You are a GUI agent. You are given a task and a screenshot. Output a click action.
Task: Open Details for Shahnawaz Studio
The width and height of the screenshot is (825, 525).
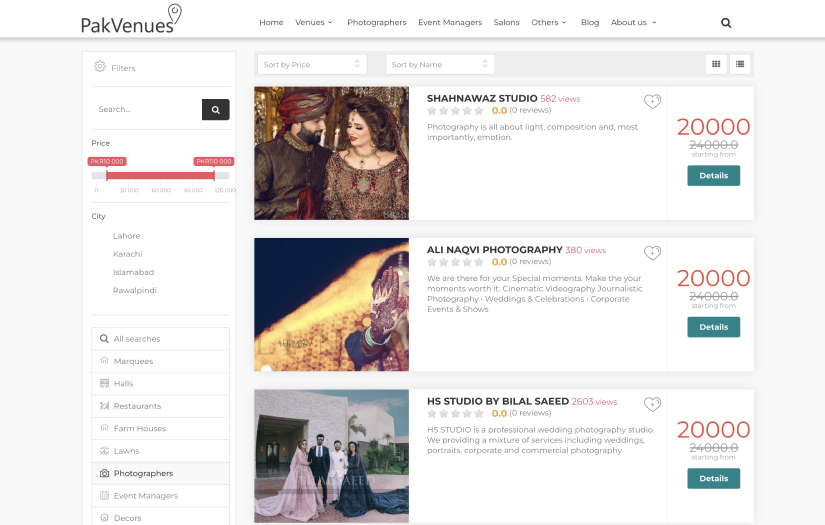point(713,176)
